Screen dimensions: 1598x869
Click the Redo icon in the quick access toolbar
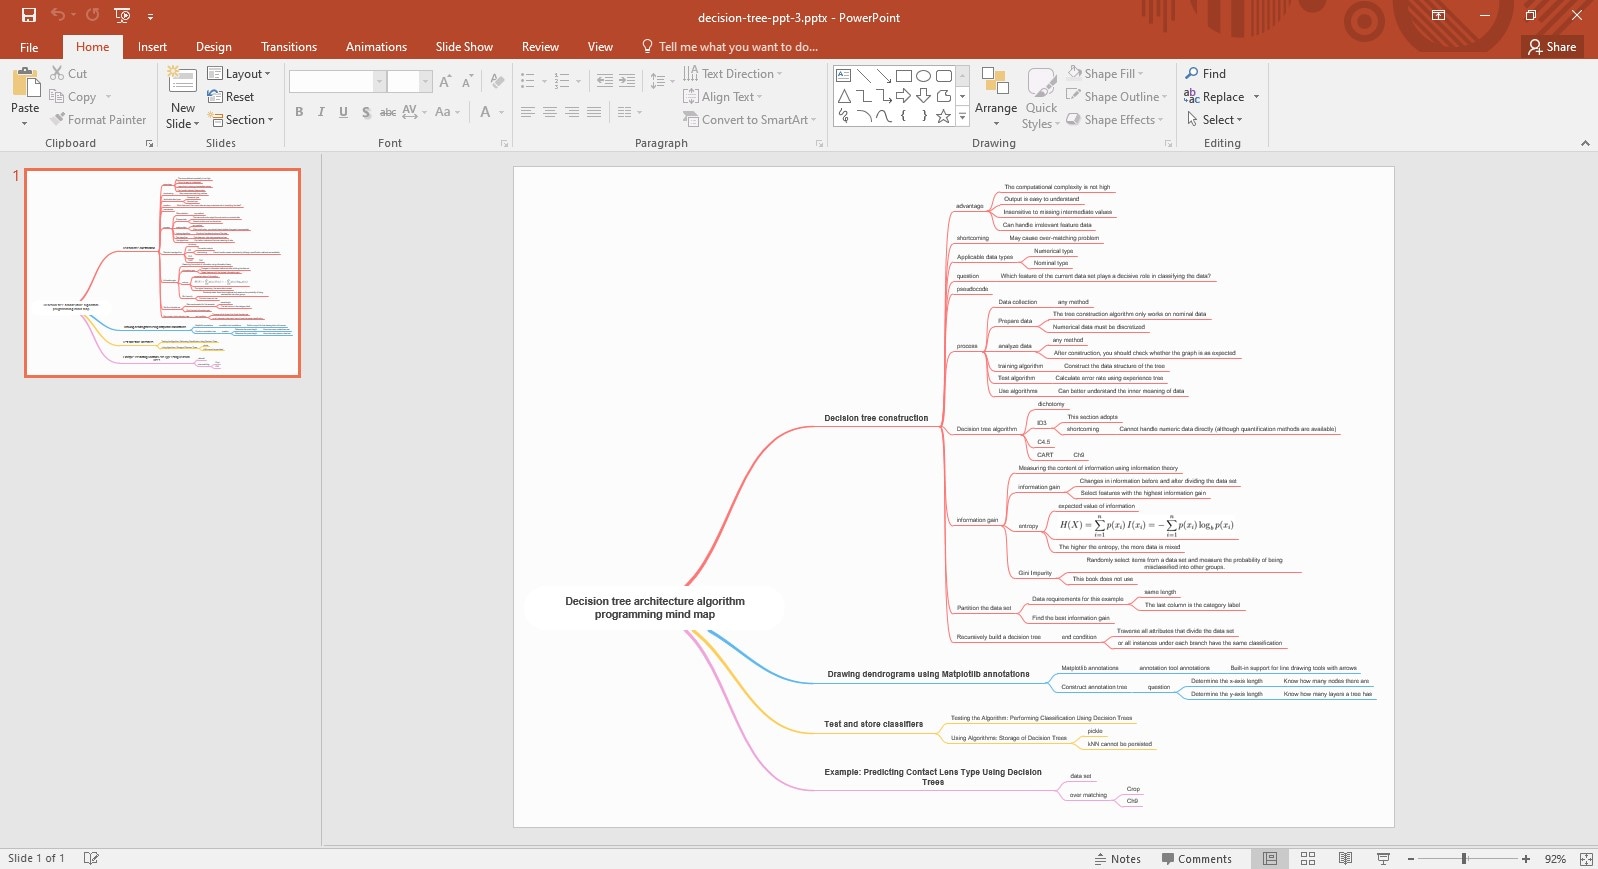tap(92, 15)
